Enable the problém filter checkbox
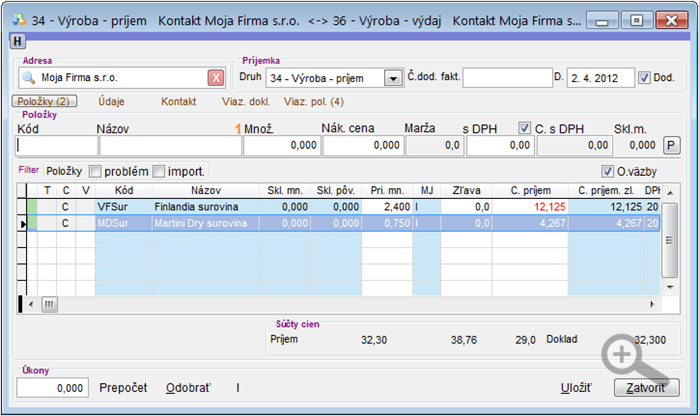Viewport: 699px width, 416px height. [95, 171]
